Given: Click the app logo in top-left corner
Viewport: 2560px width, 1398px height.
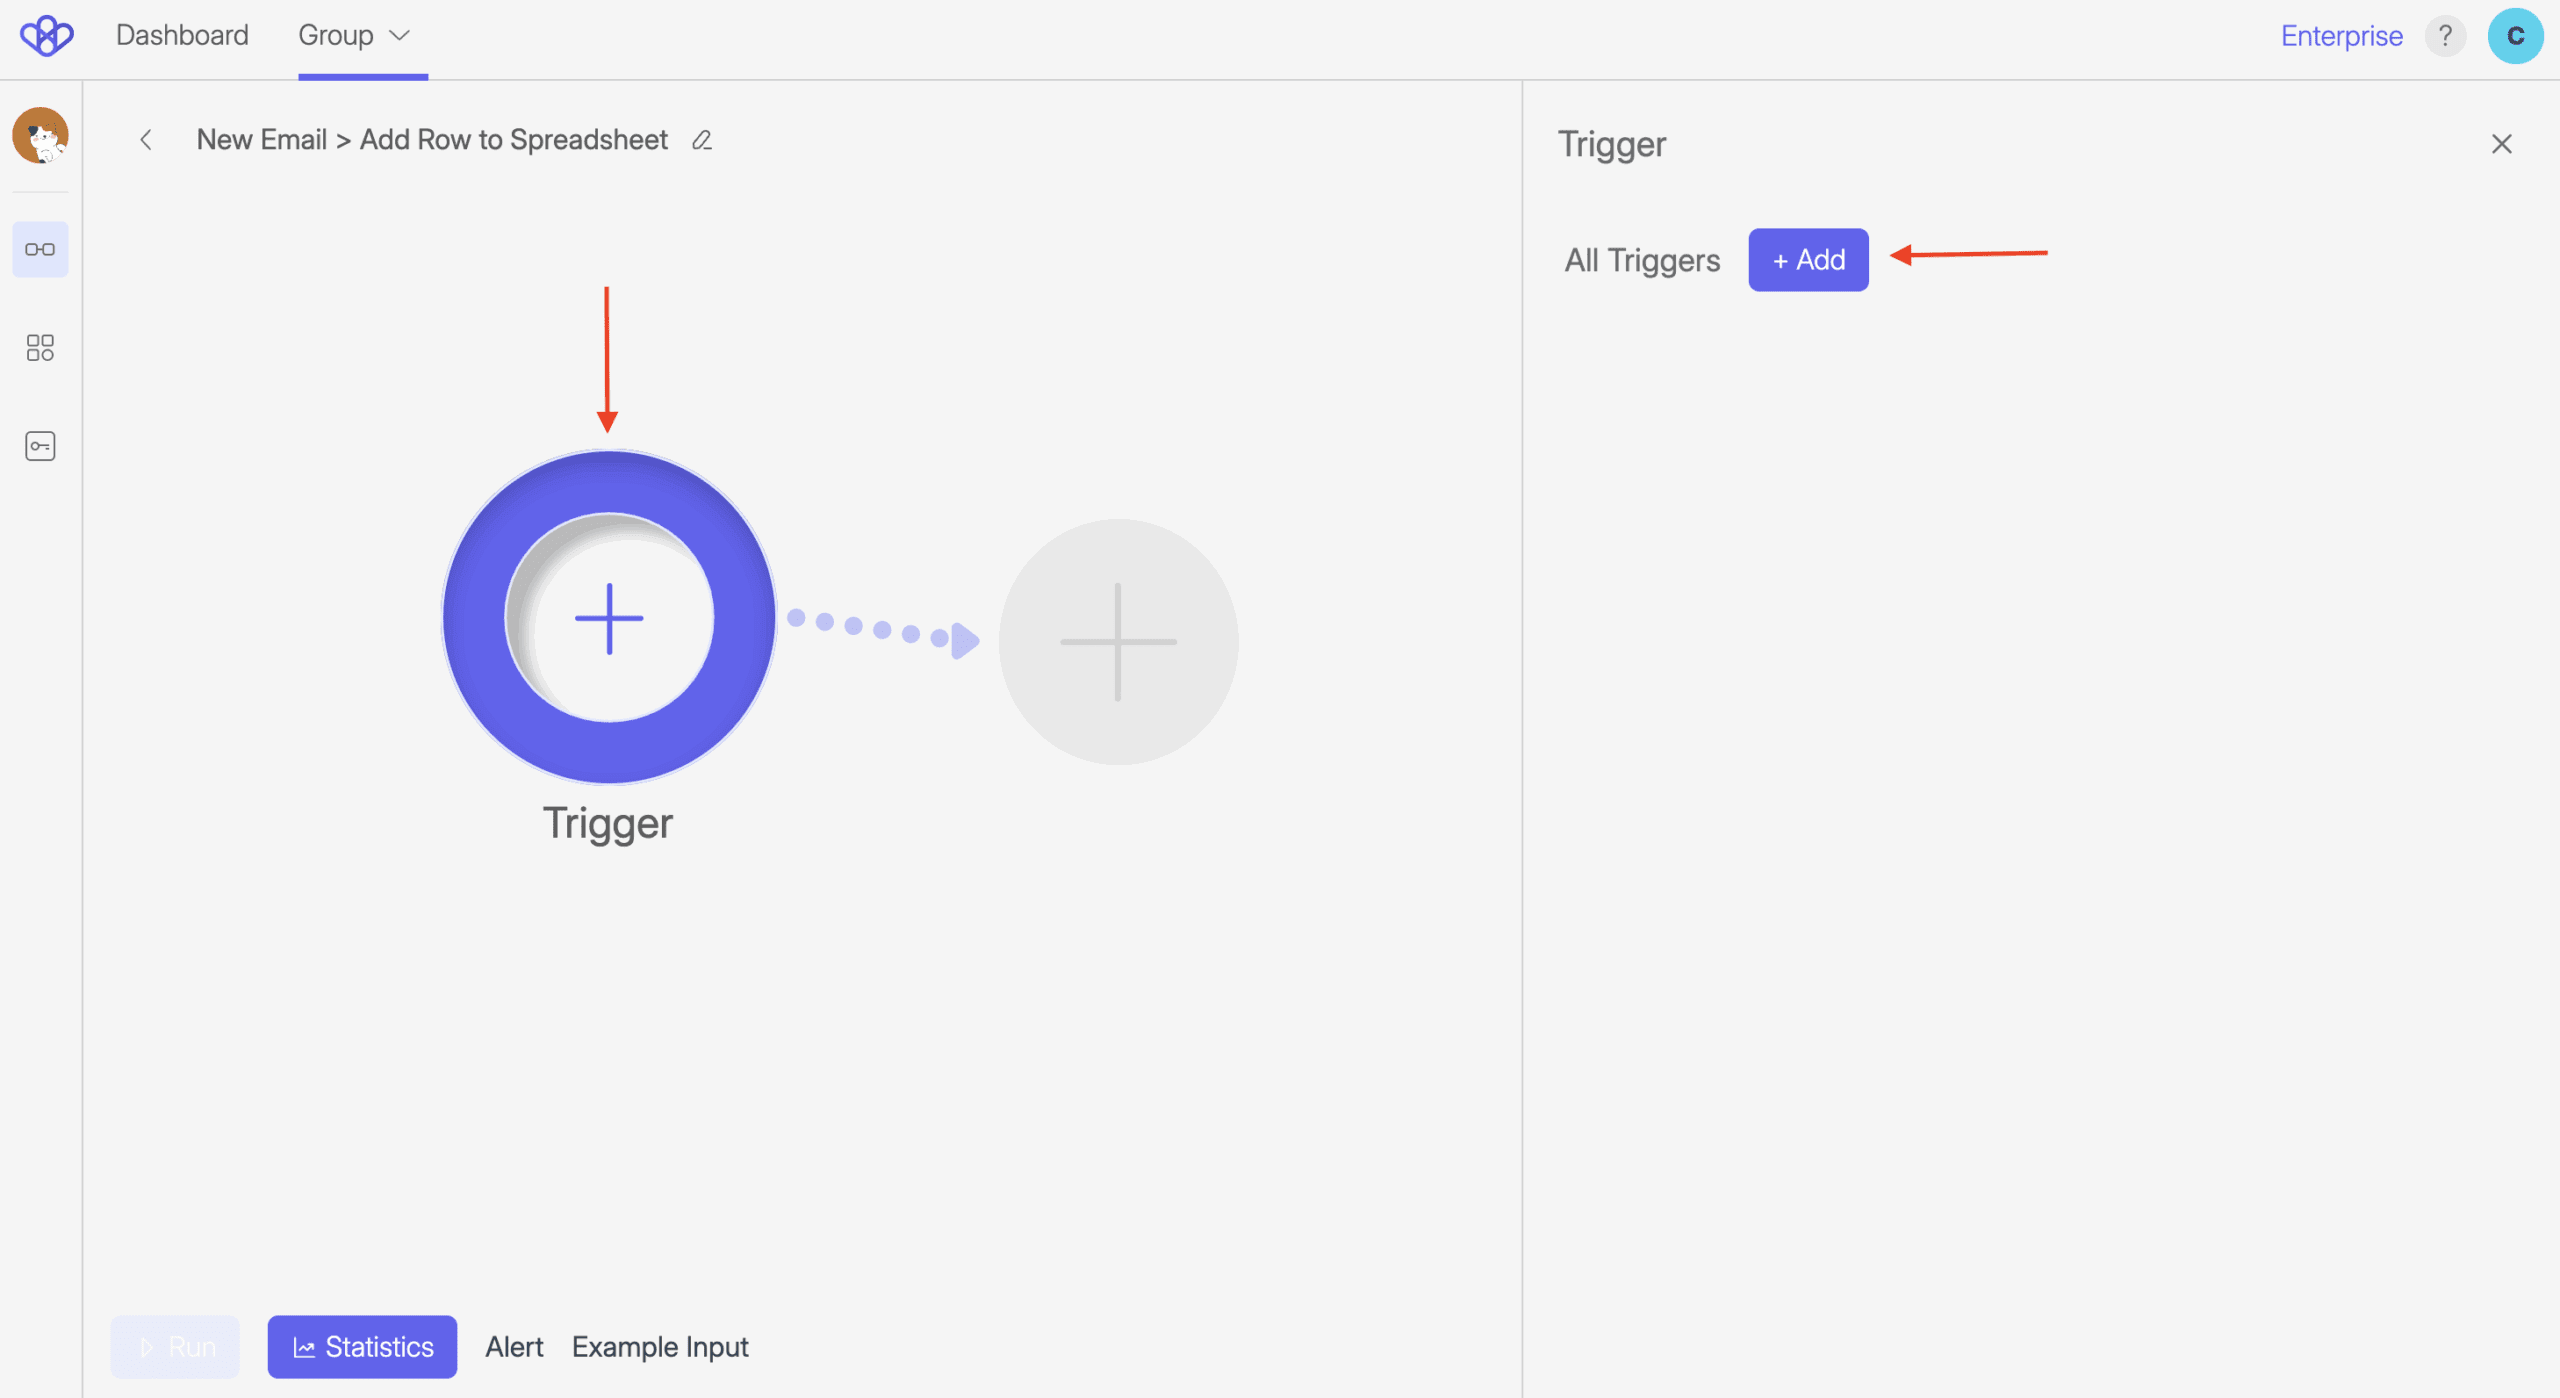Looking at the screenshot, I should click(46, 36).
